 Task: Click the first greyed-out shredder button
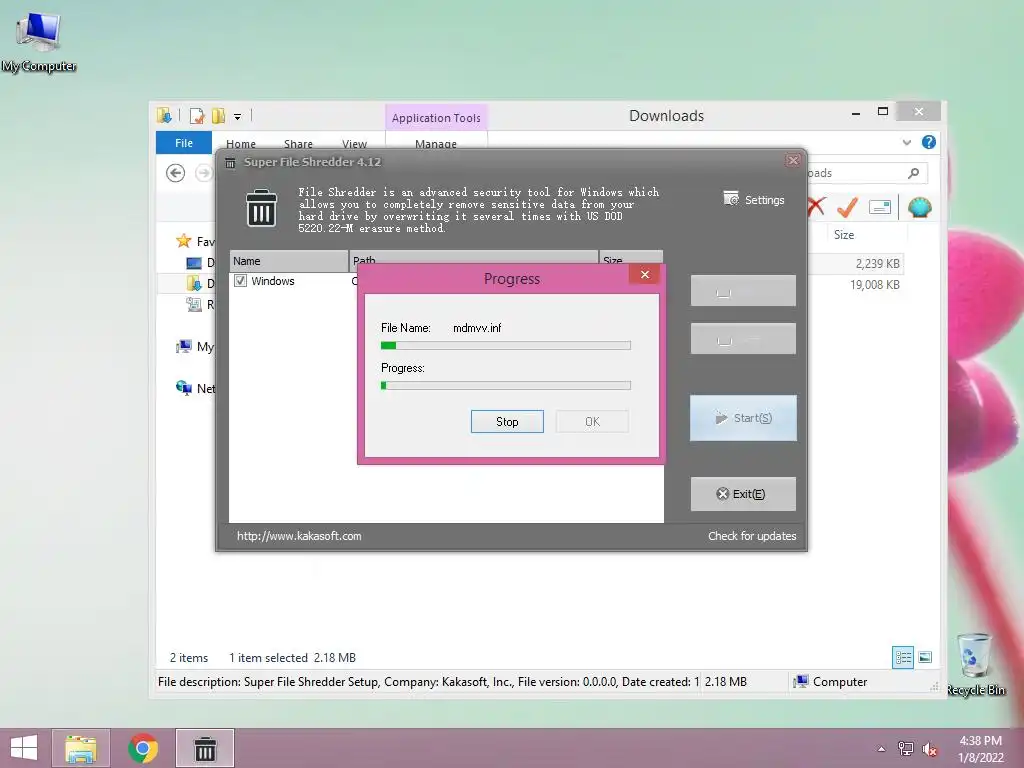743,291
